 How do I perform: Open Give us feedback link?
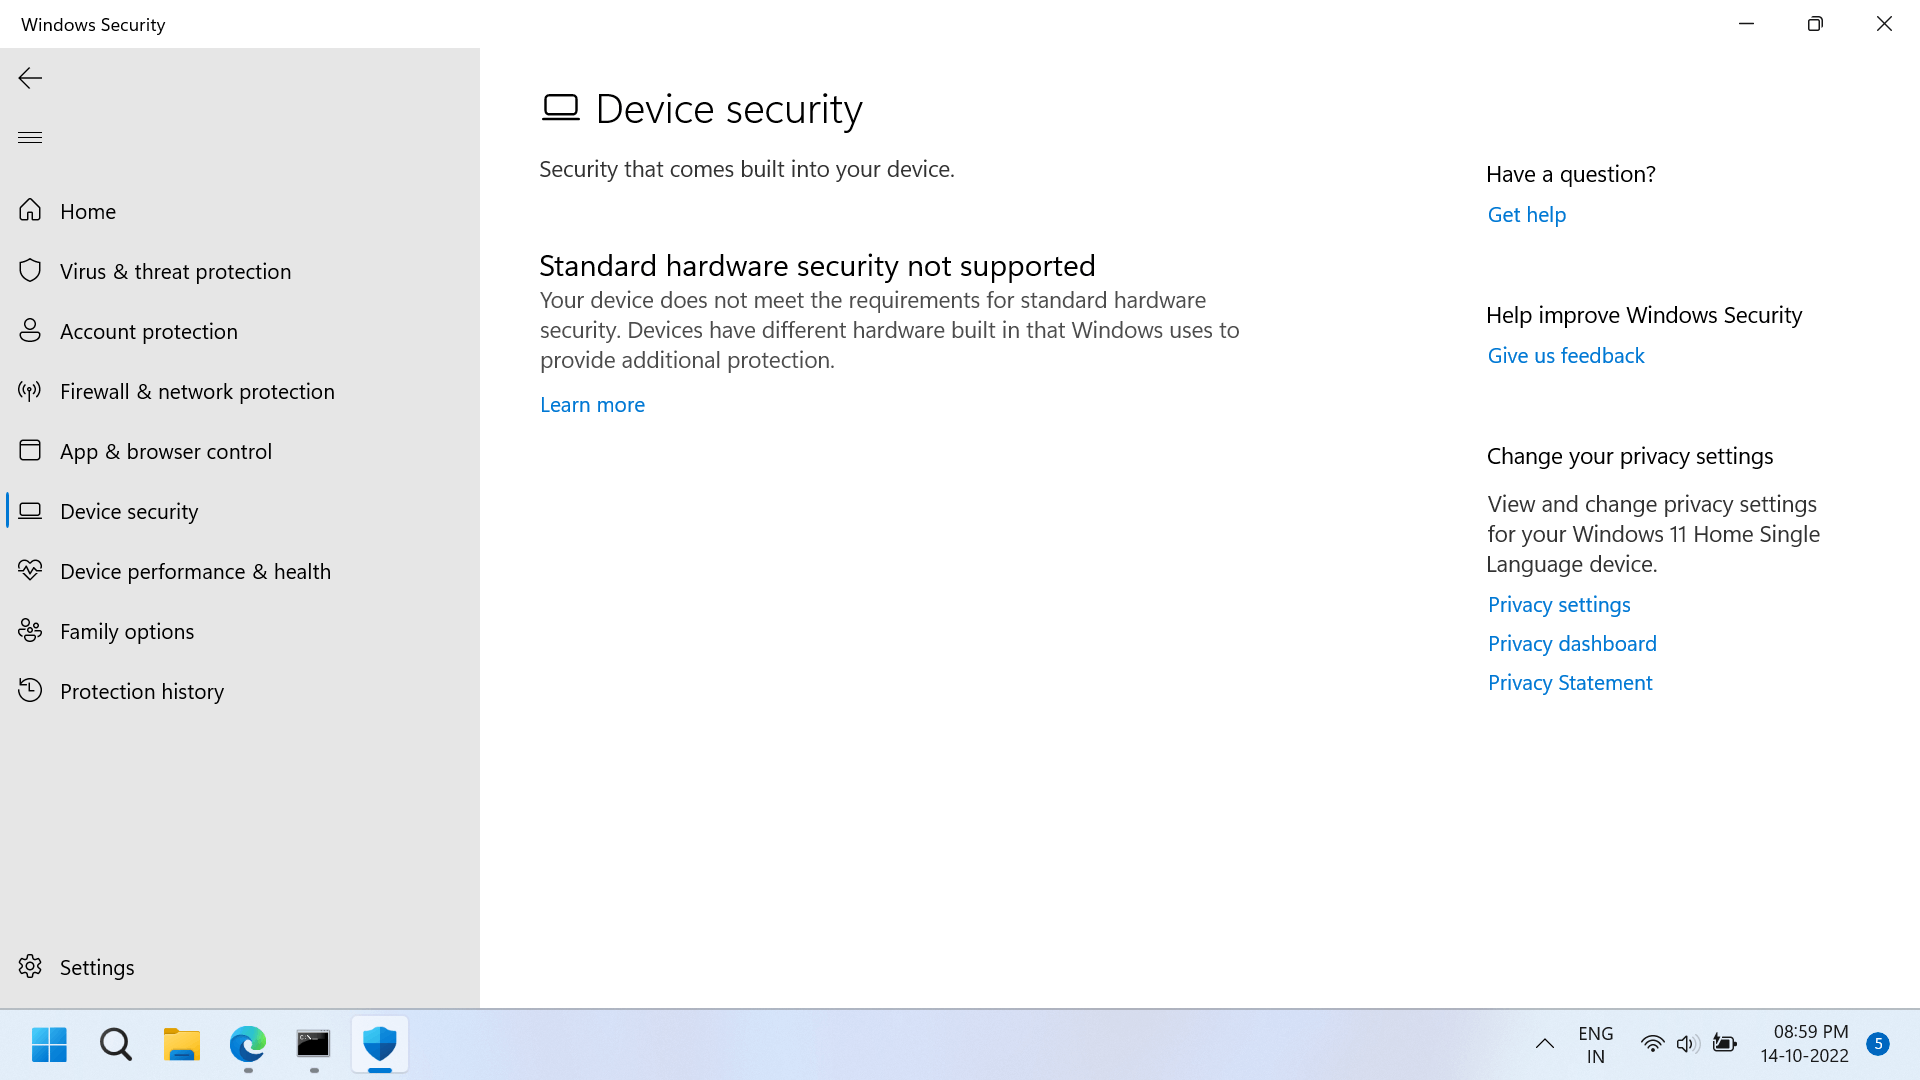(x=1565, y=356)
